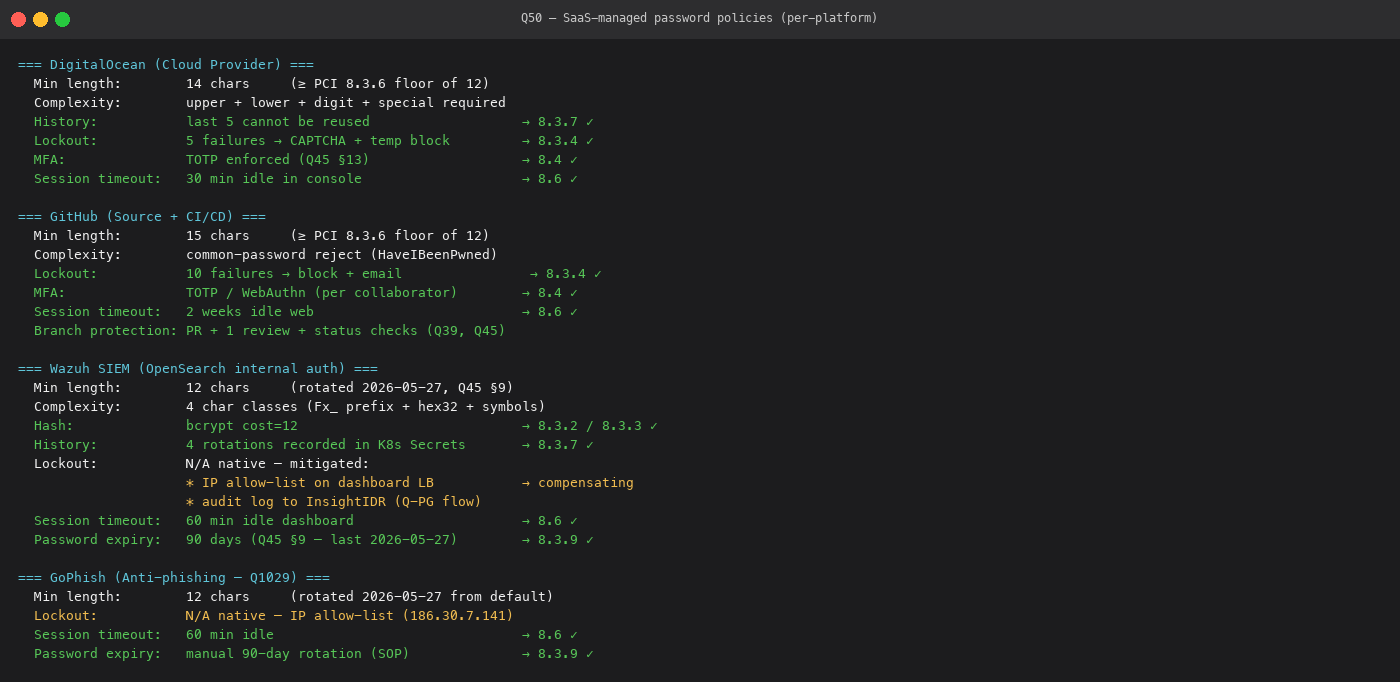Click '→ 8.3.2 / 8.3.3 ✓' reference
This screenshot has width=1400, height=682.
pos(590,425)
